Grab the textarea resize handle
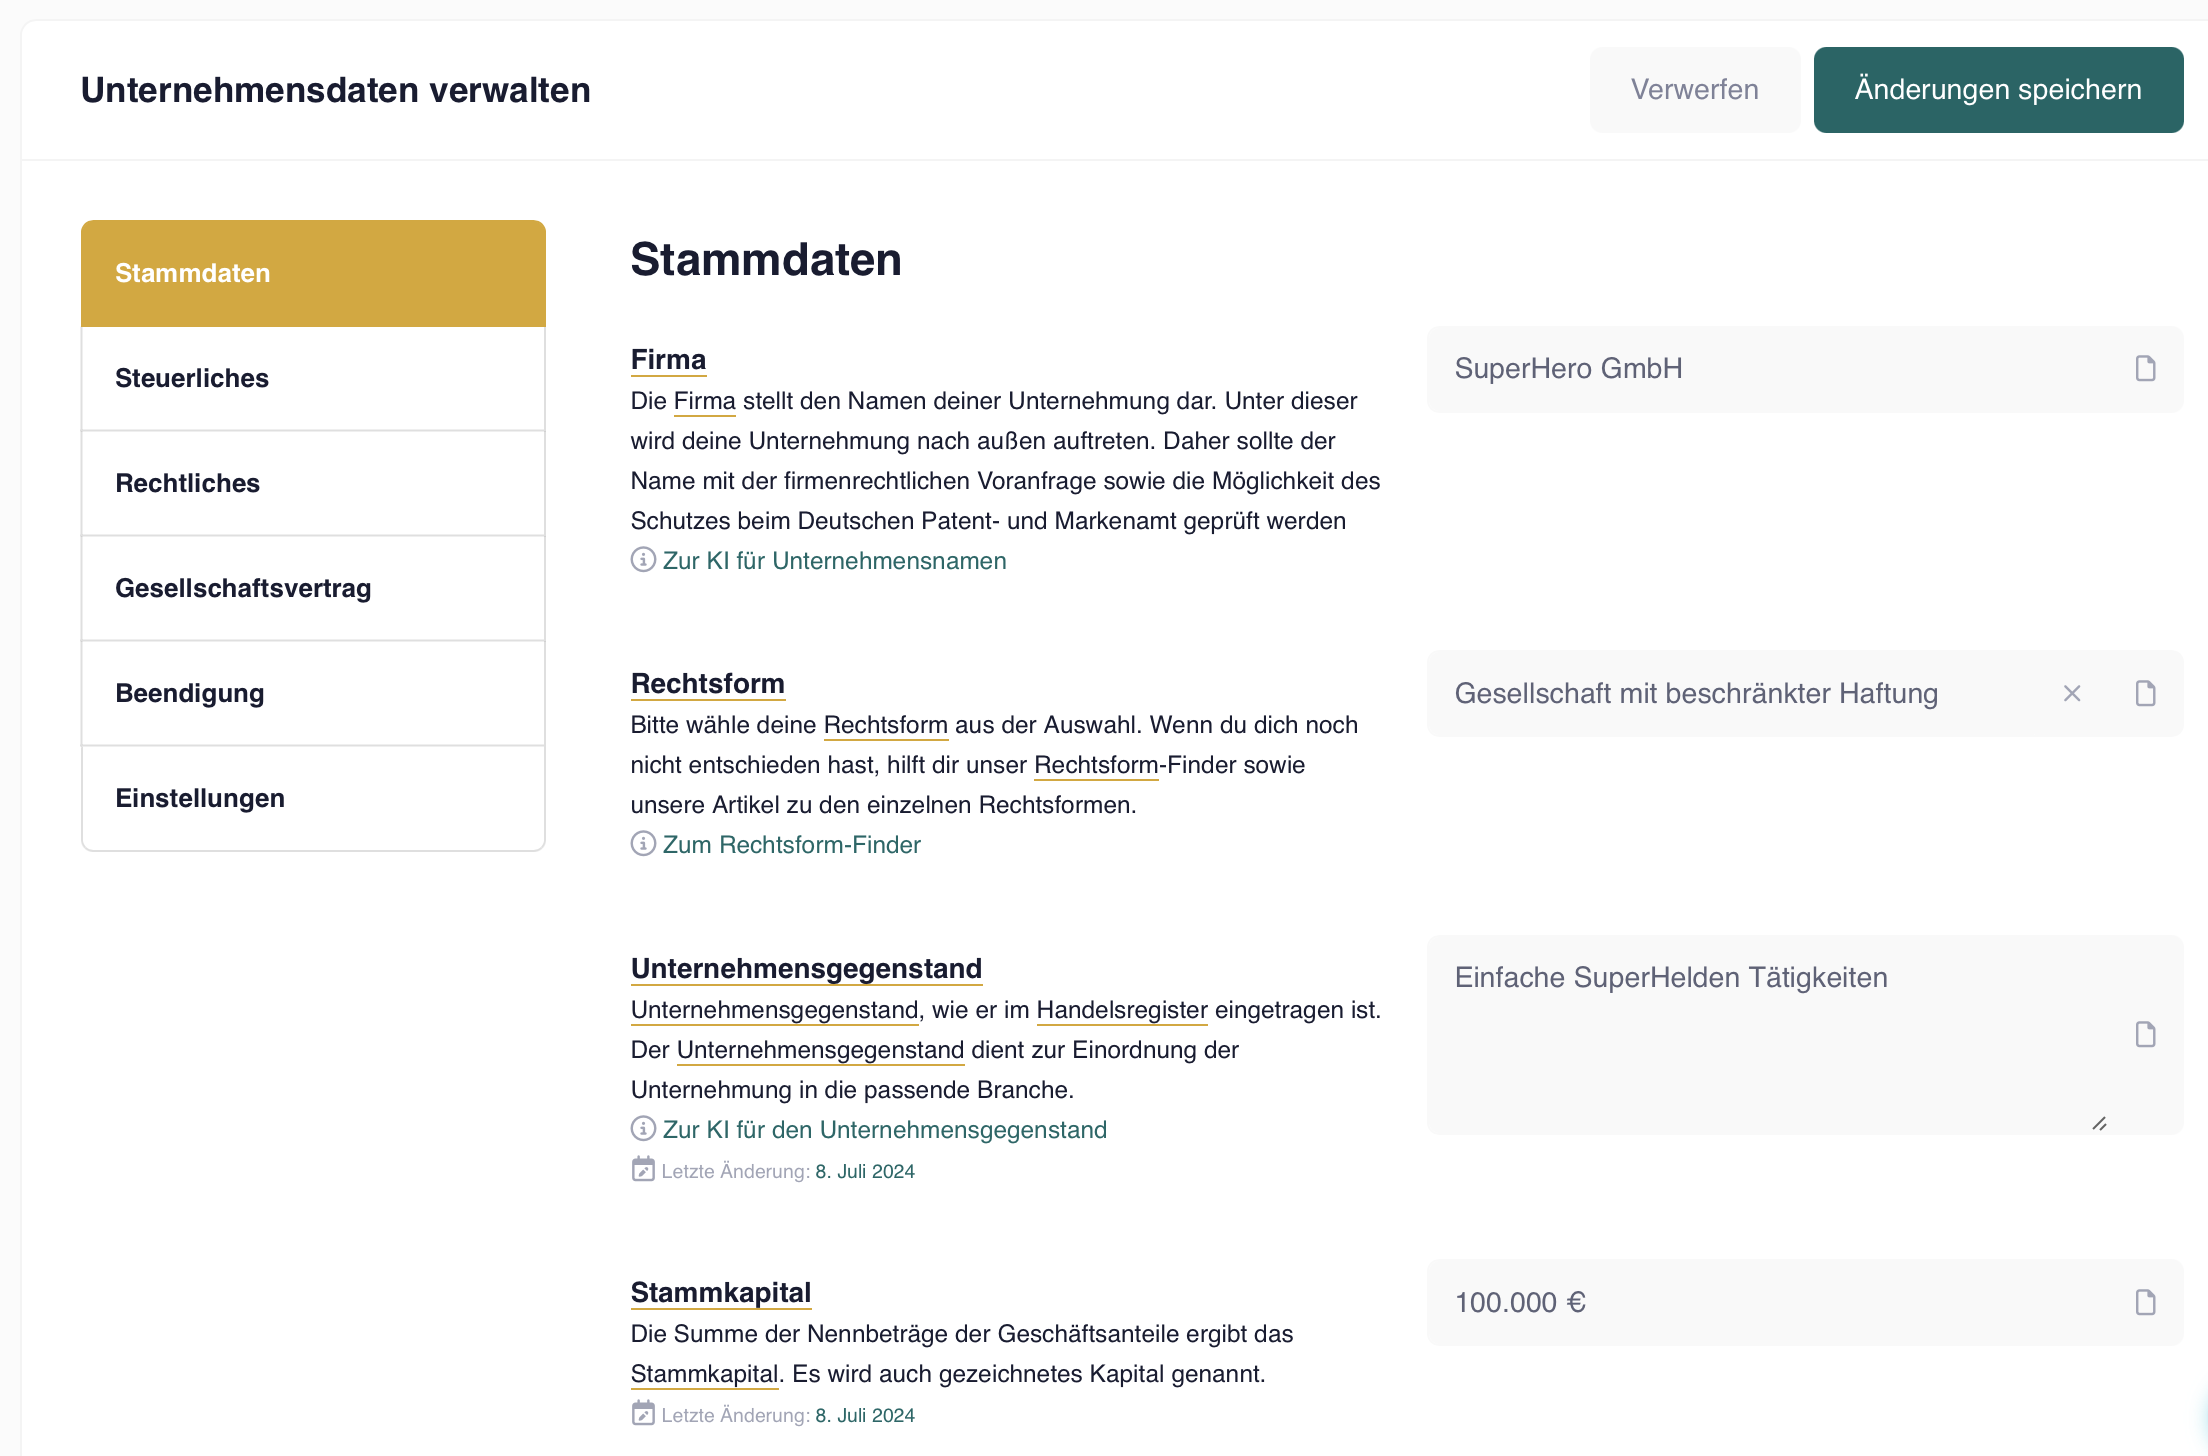The height and width of the screenshot is (1456, 2208). pos(2099,1124)
